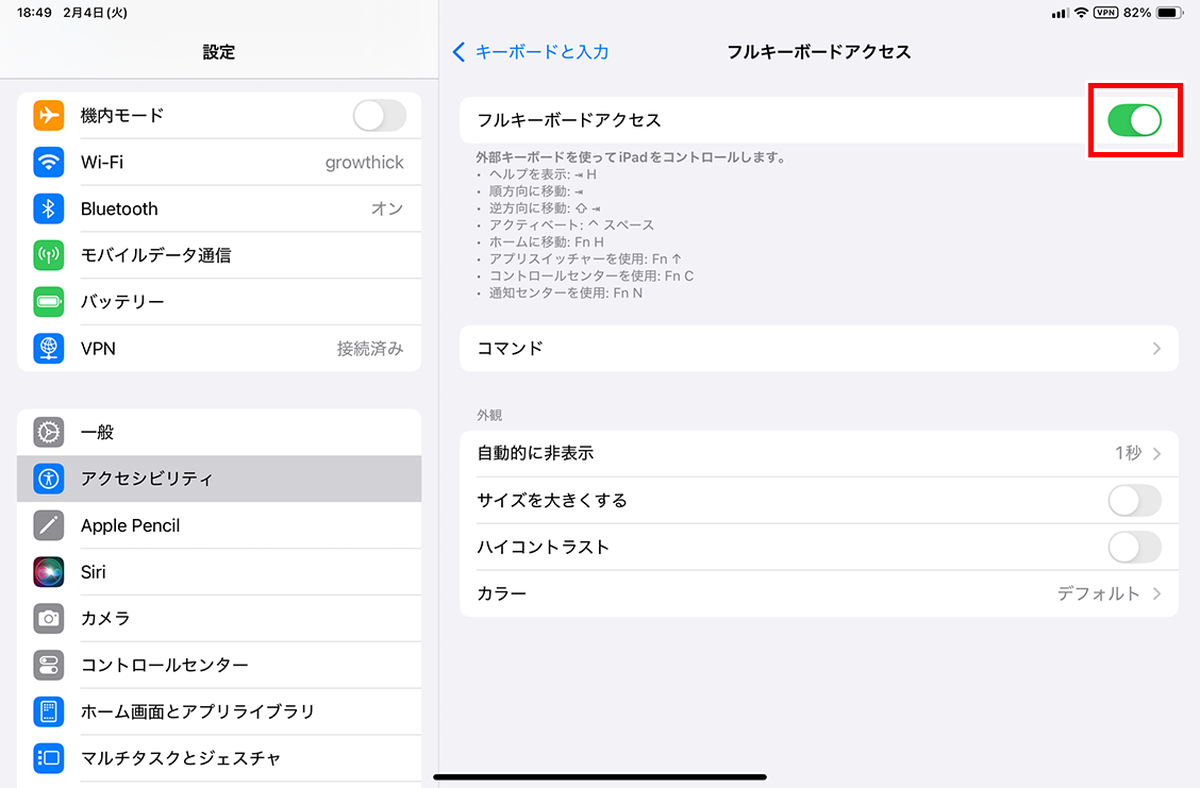Tap the デフォルト color value

(x=1098, y=594)
